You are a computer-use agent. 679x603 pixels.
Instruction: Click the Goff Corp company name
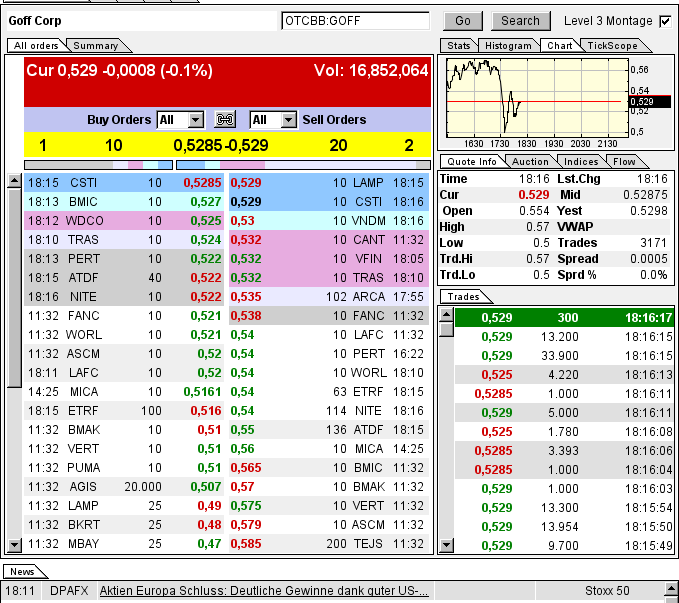click(35, 21)
